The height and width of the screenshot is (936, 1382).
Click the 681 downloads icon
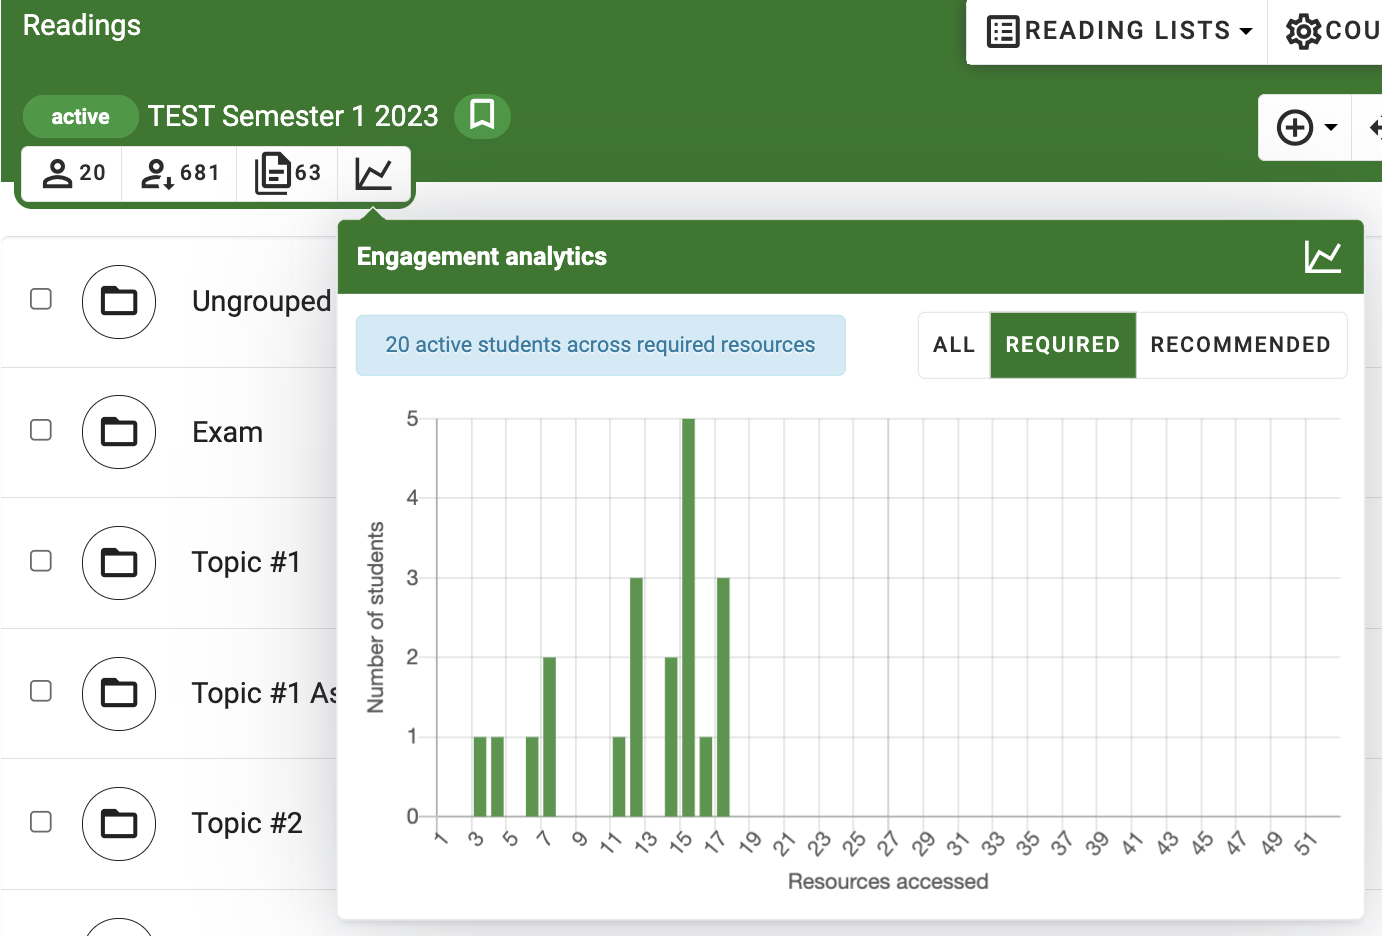[178, 172]
